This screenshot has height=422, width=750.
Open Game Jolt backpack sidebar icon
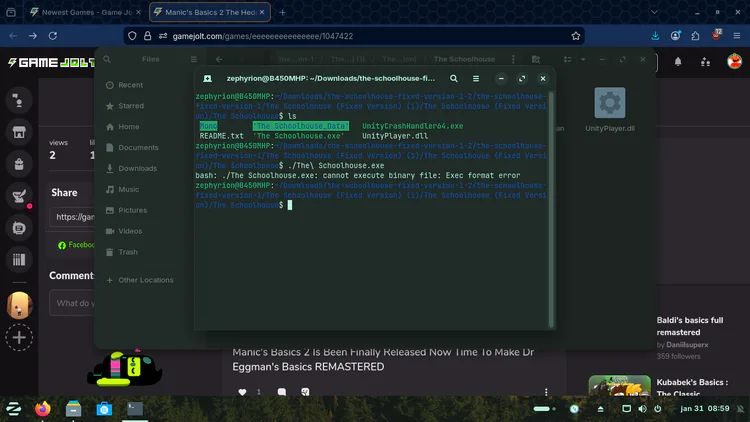pyautogui.click(x=19, y=164)
